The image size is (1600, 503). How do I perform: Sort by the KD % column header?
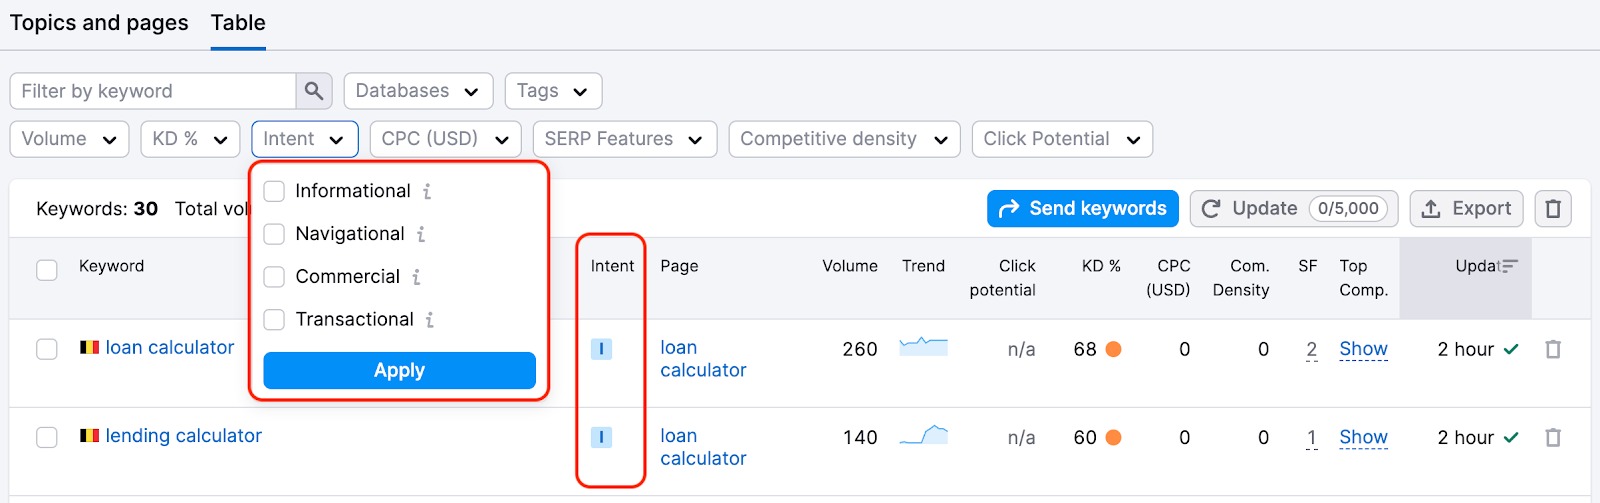tap(1101, 266)
